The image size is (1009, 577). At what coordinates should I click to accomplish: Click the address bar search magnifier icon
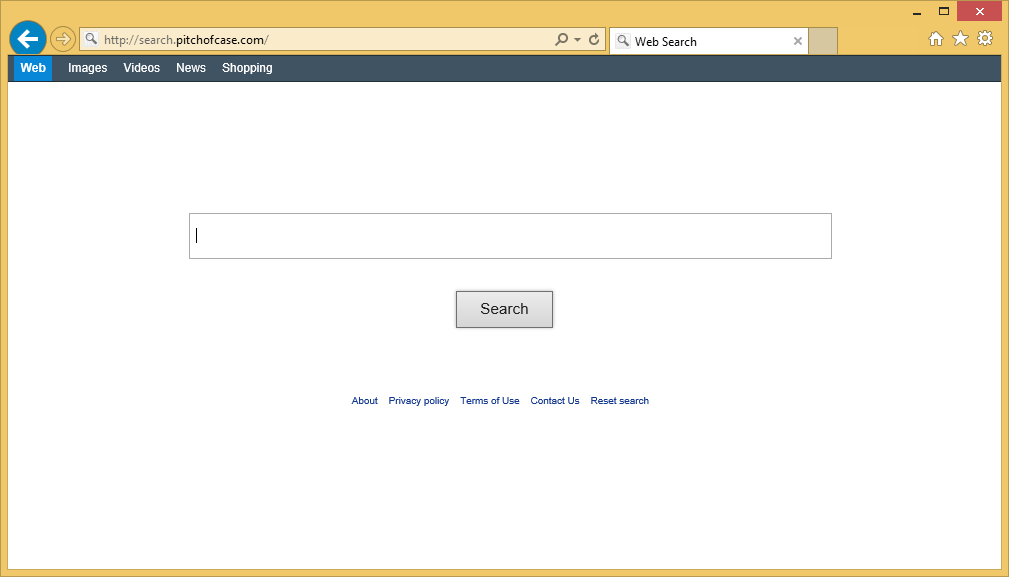(x=562, y=40)
